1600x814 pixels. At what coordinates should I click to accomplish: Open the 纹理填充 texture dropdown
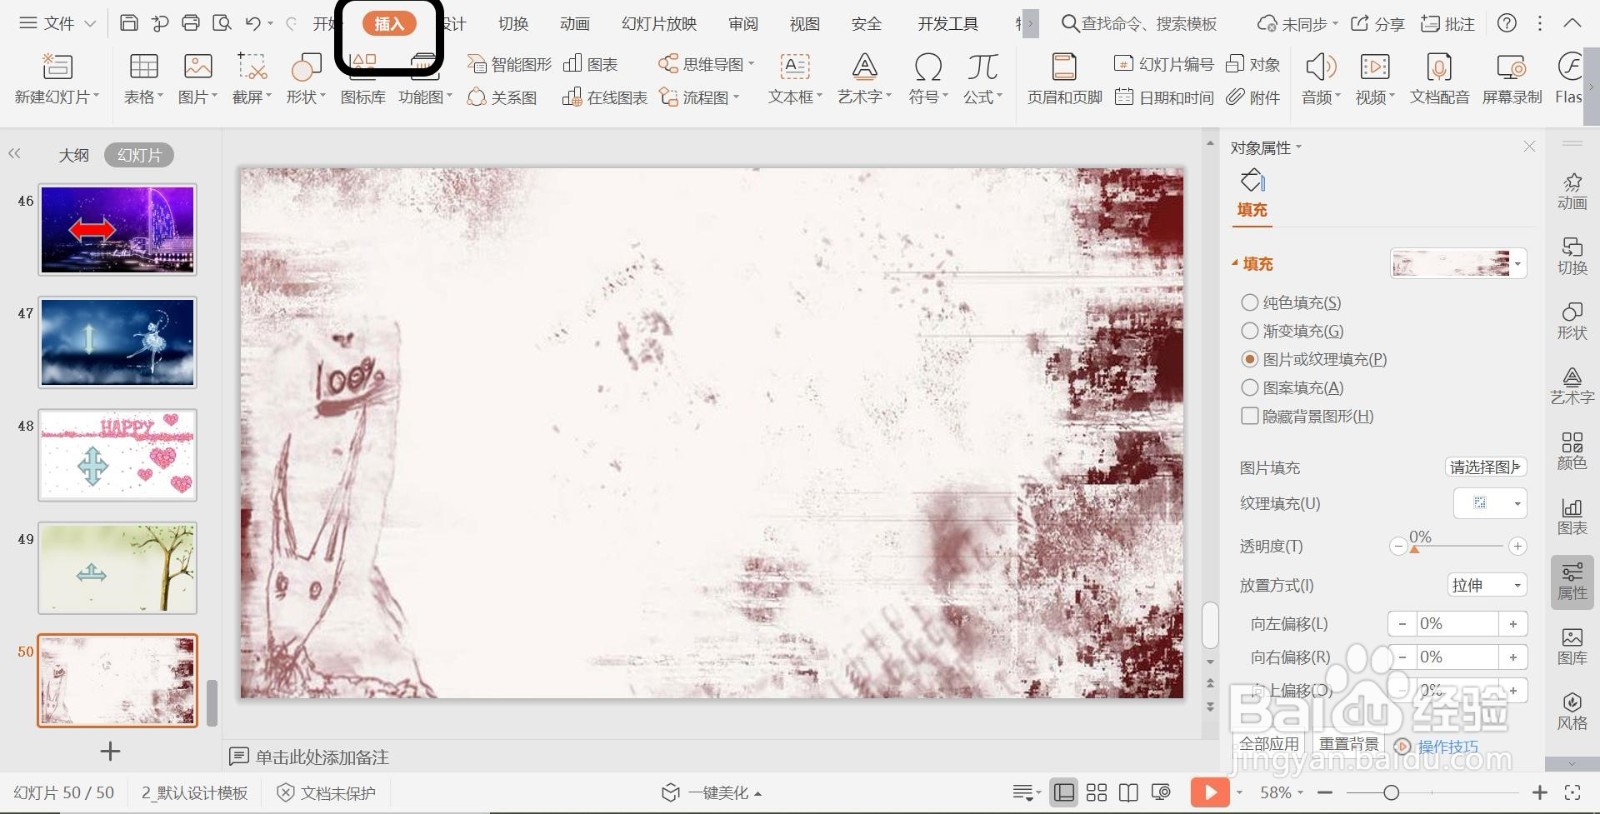pyautogui.click(x=1490, y=503)
